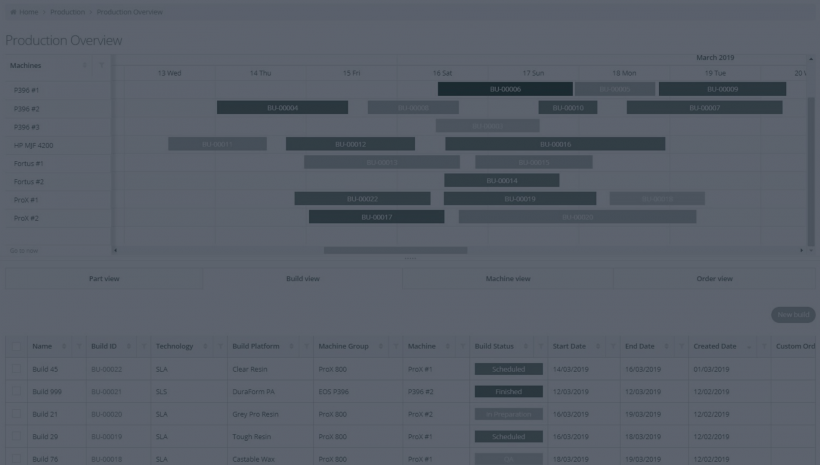The width and height of the screenshot is (820, 465).
Task: Tick the checkbox for the Build 45 row
Action: (x=16, y=369)
